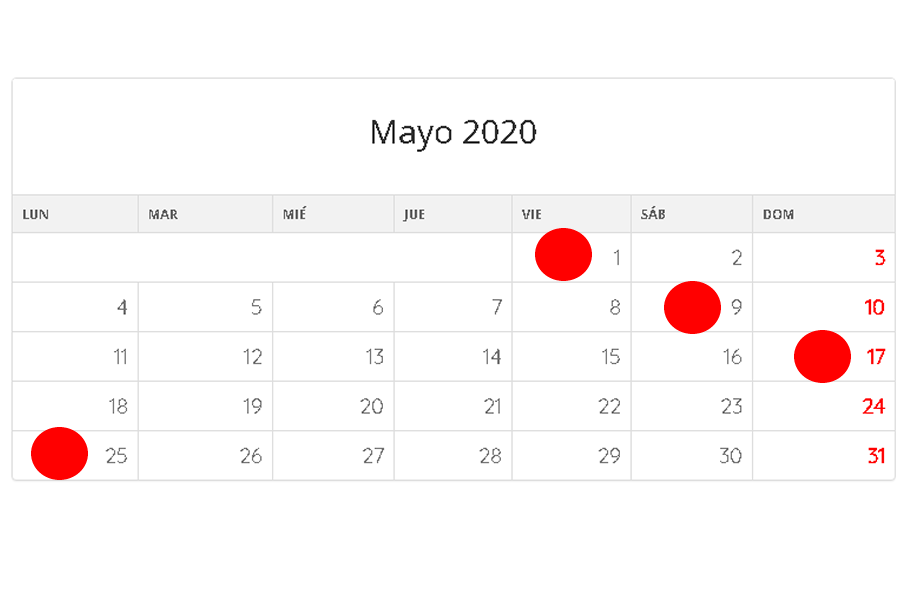Select day 4 cell

[x=75, y=307]
